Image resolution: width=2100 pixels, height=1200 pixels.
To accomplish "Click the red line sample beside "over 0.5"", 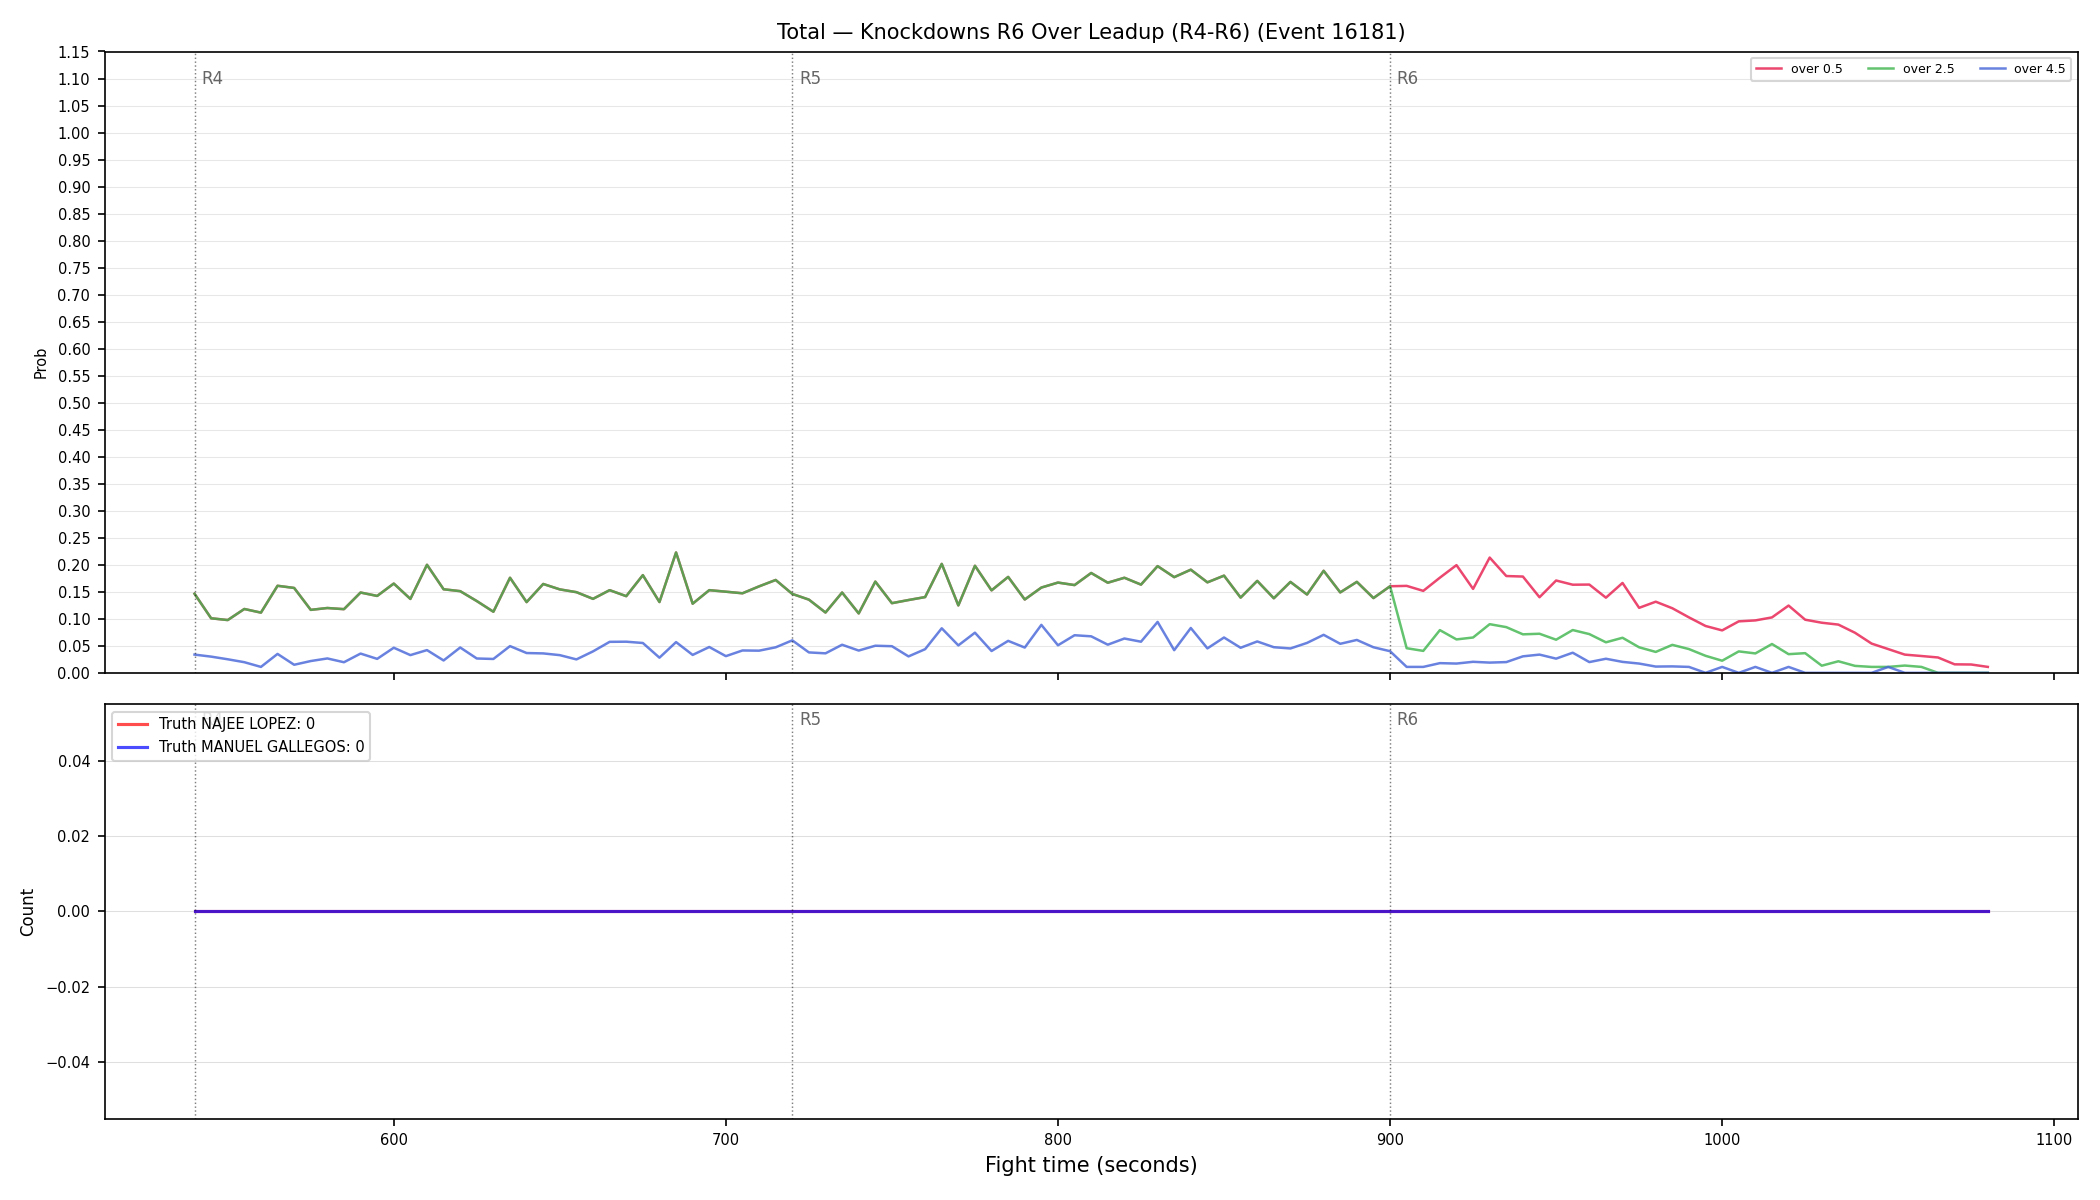I will (x=1770, y=69).
